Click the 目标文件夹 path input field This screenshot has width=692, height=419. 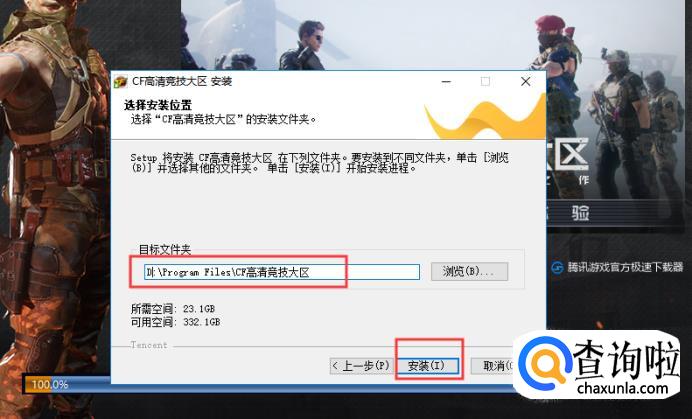tap(282, 272)
